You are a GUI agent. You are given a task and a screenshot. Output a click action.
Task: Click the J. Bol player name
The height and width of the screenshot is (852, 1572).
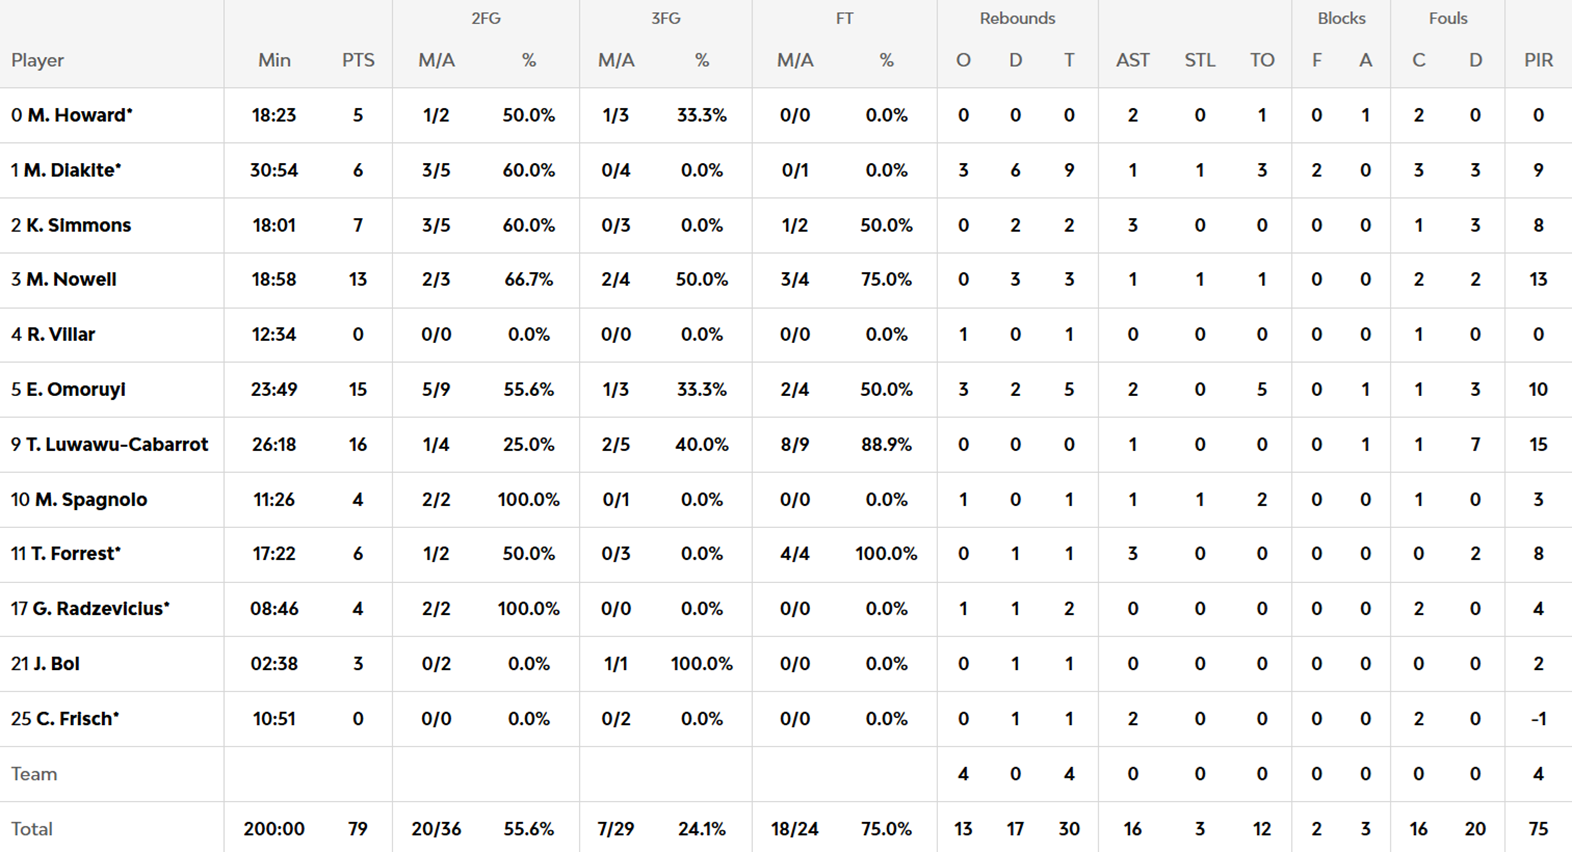click(56, 663)
